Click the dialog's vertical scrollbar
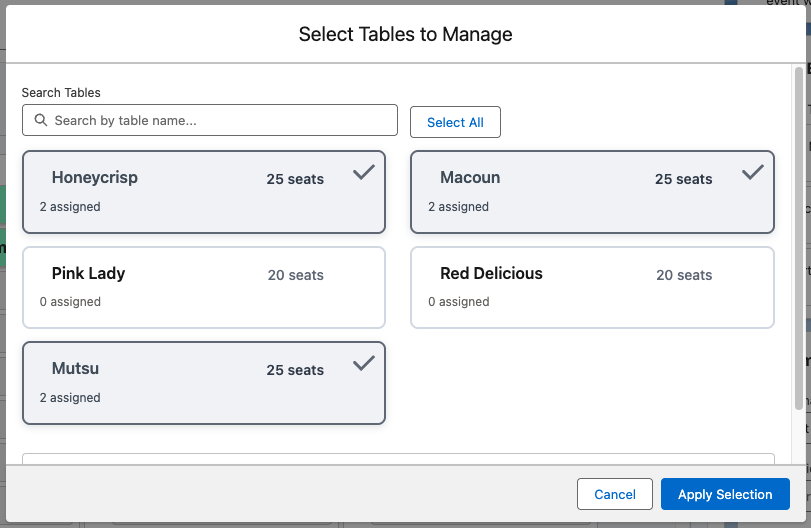811x528 pixels. [x=798, y=240]
